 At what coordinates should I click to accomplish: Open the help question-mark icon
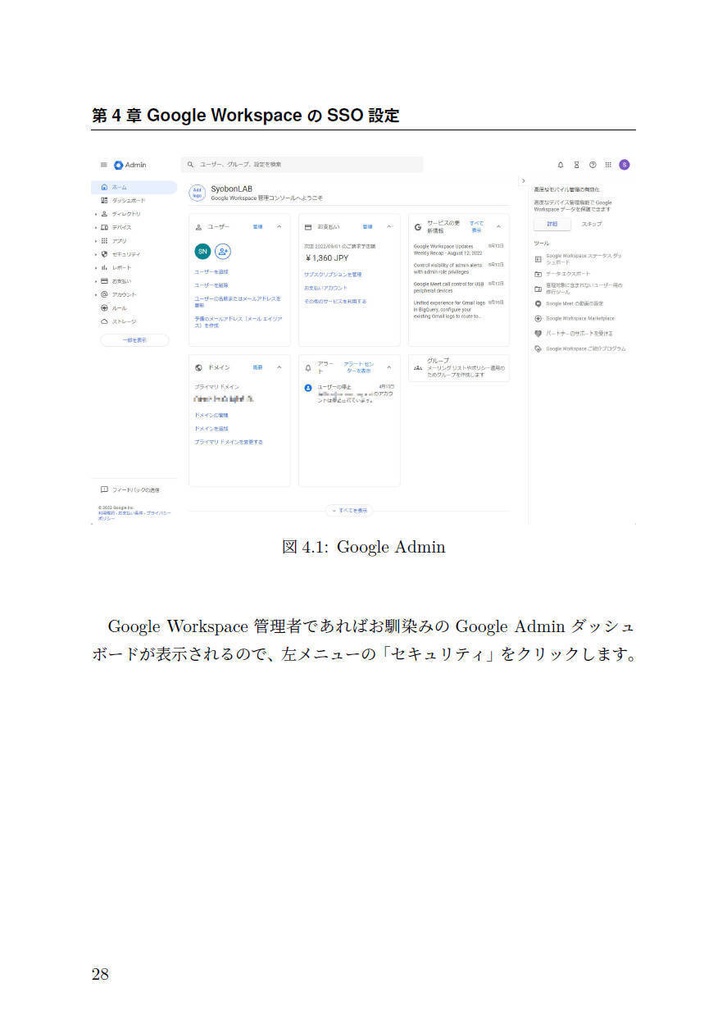pyautogui.click(x=592, y=165)
